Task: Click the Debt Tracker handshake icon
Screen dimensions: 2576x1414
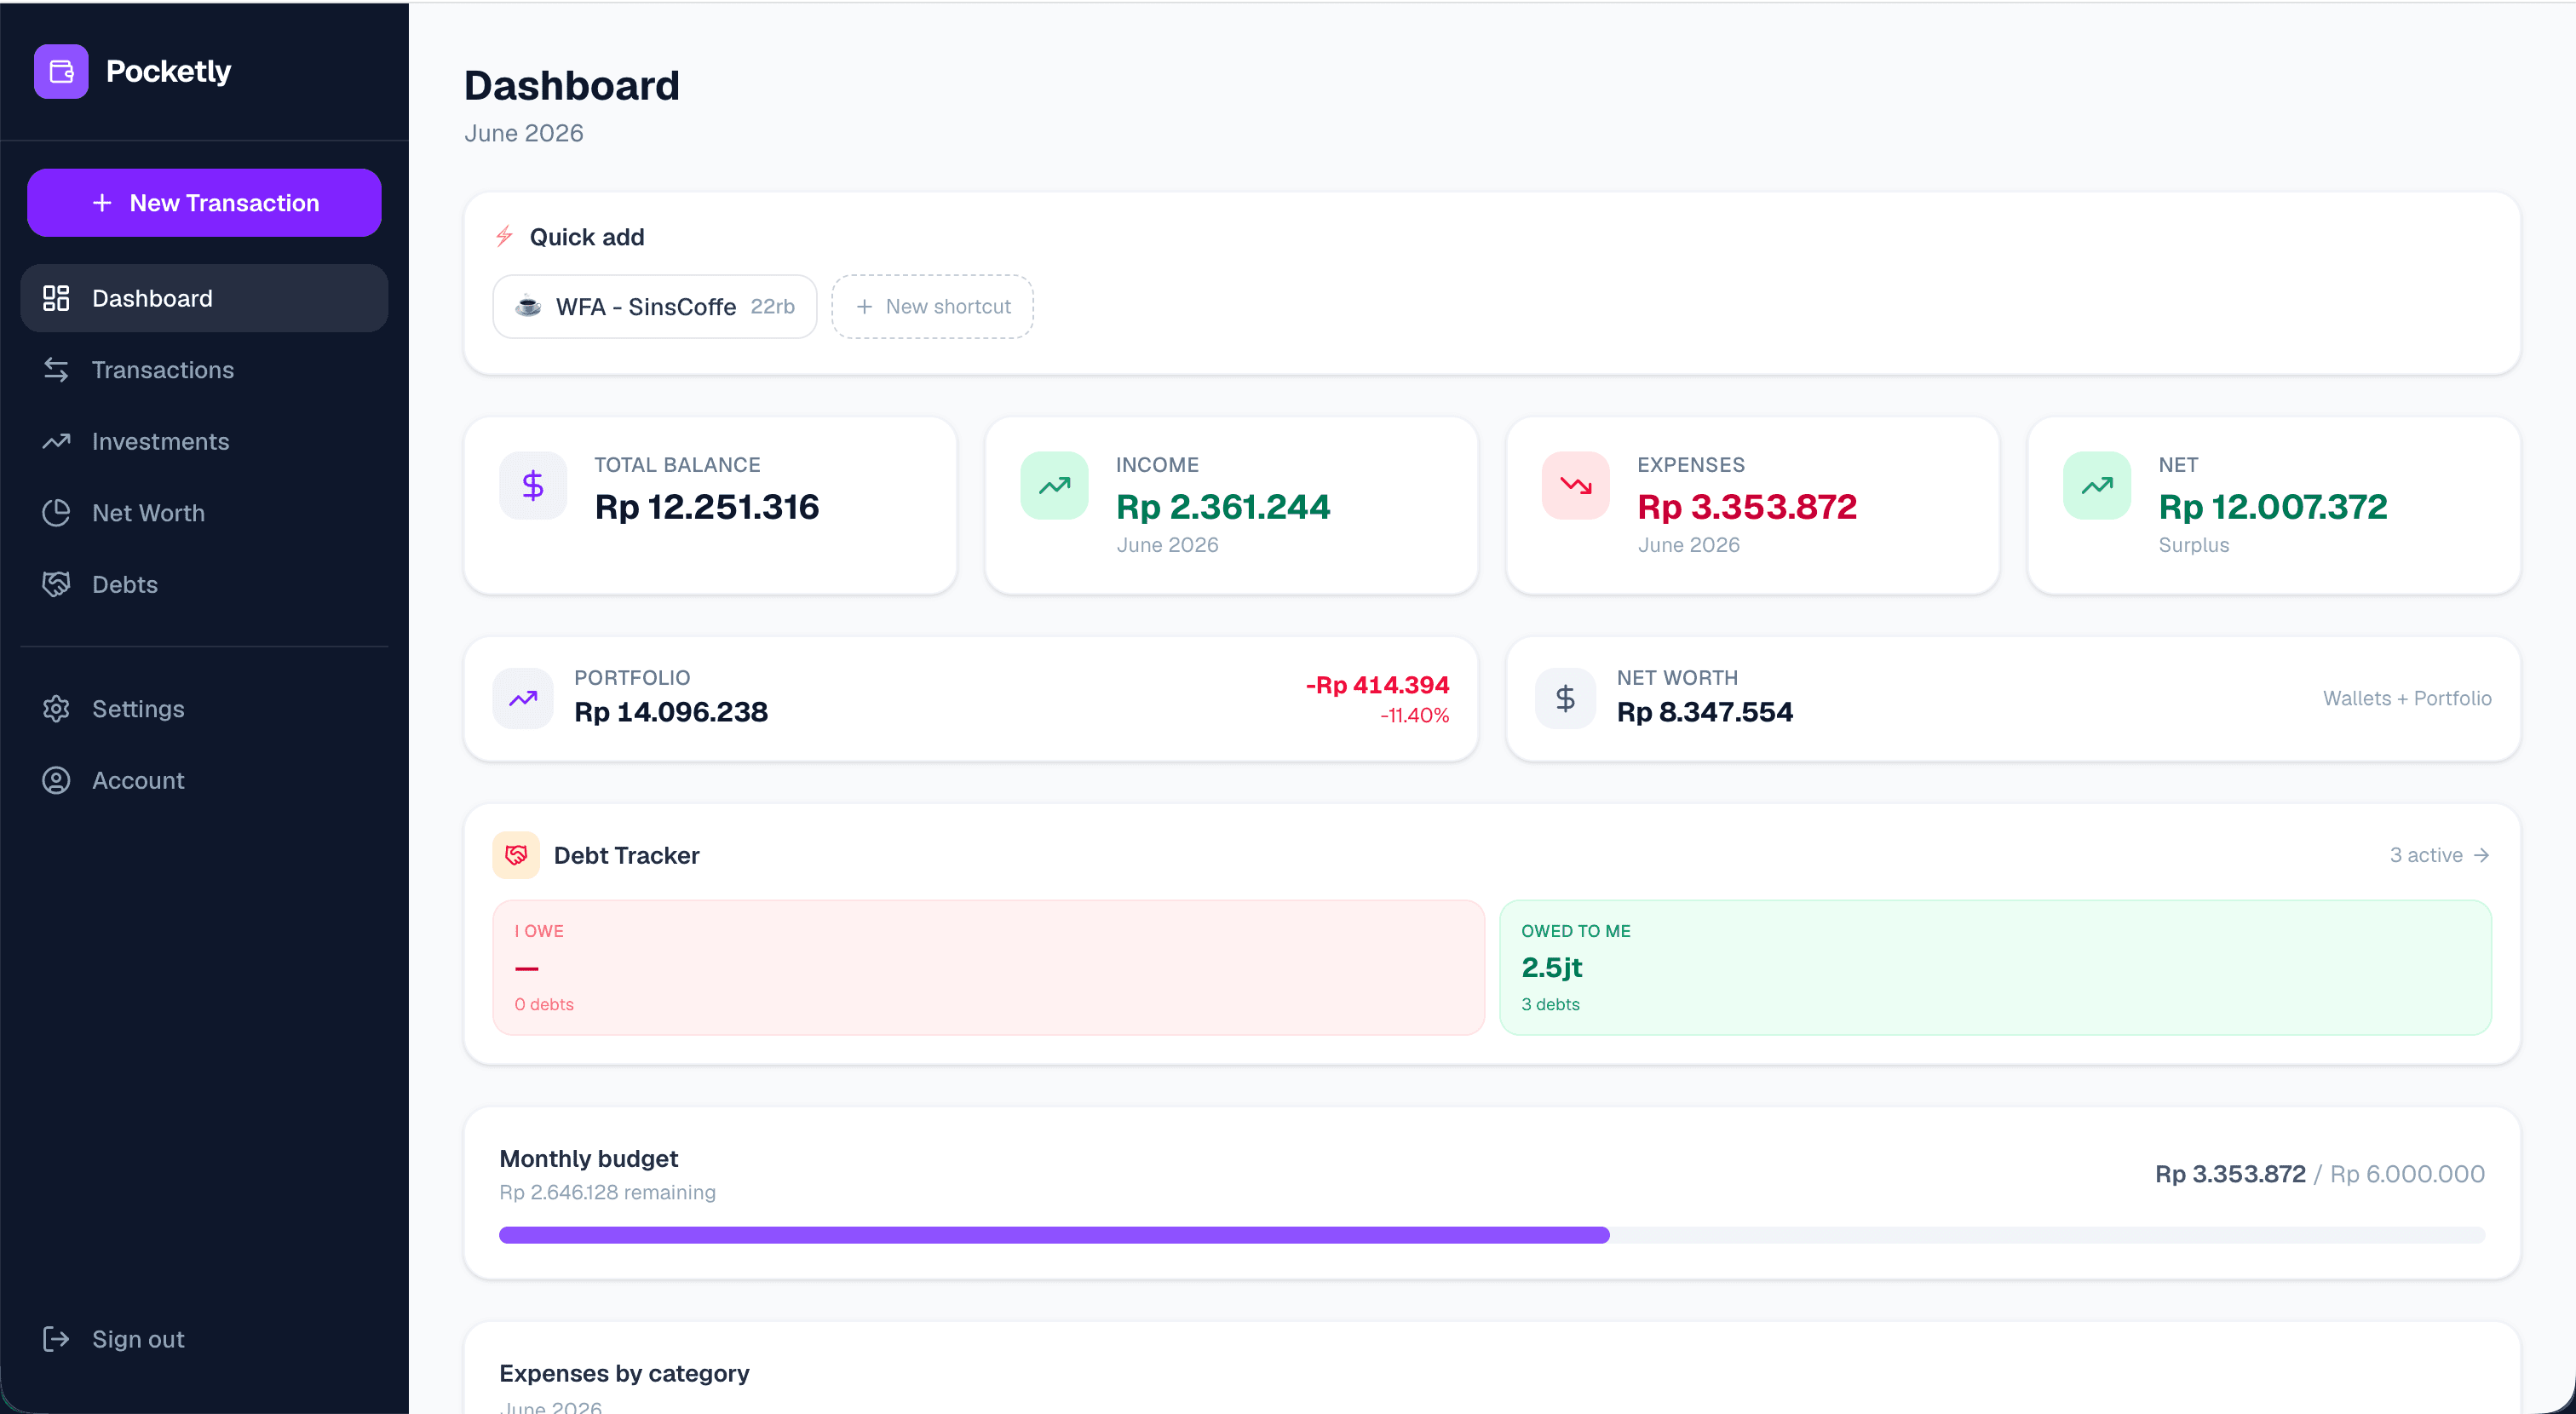Action: 516,855
